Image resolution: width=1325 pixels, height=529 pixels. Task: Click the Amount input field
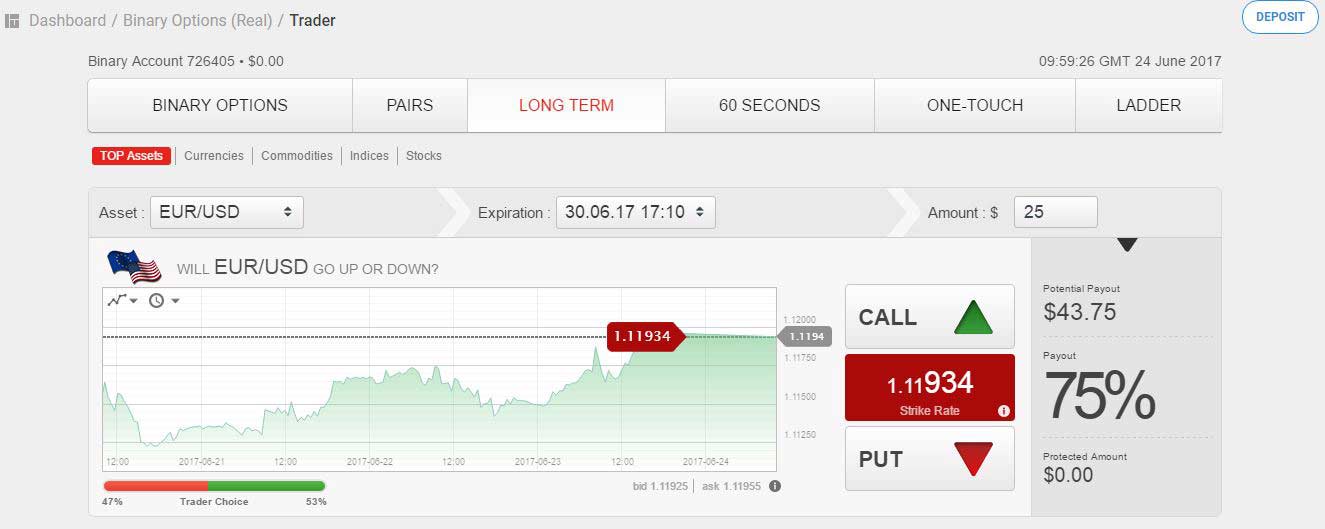(1056, 212)
